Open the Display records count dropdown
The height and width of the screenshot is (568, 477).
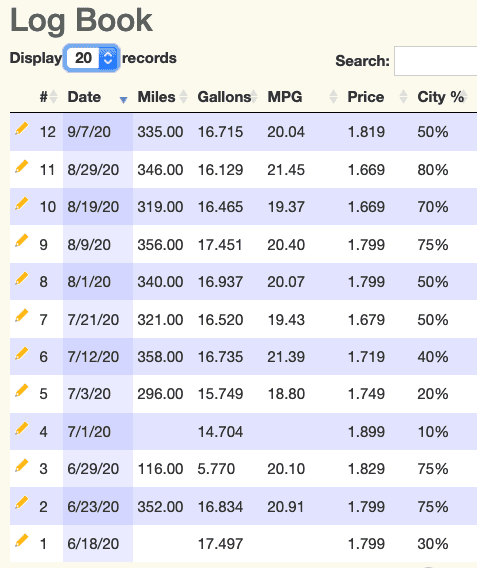[x=91, y=58]
